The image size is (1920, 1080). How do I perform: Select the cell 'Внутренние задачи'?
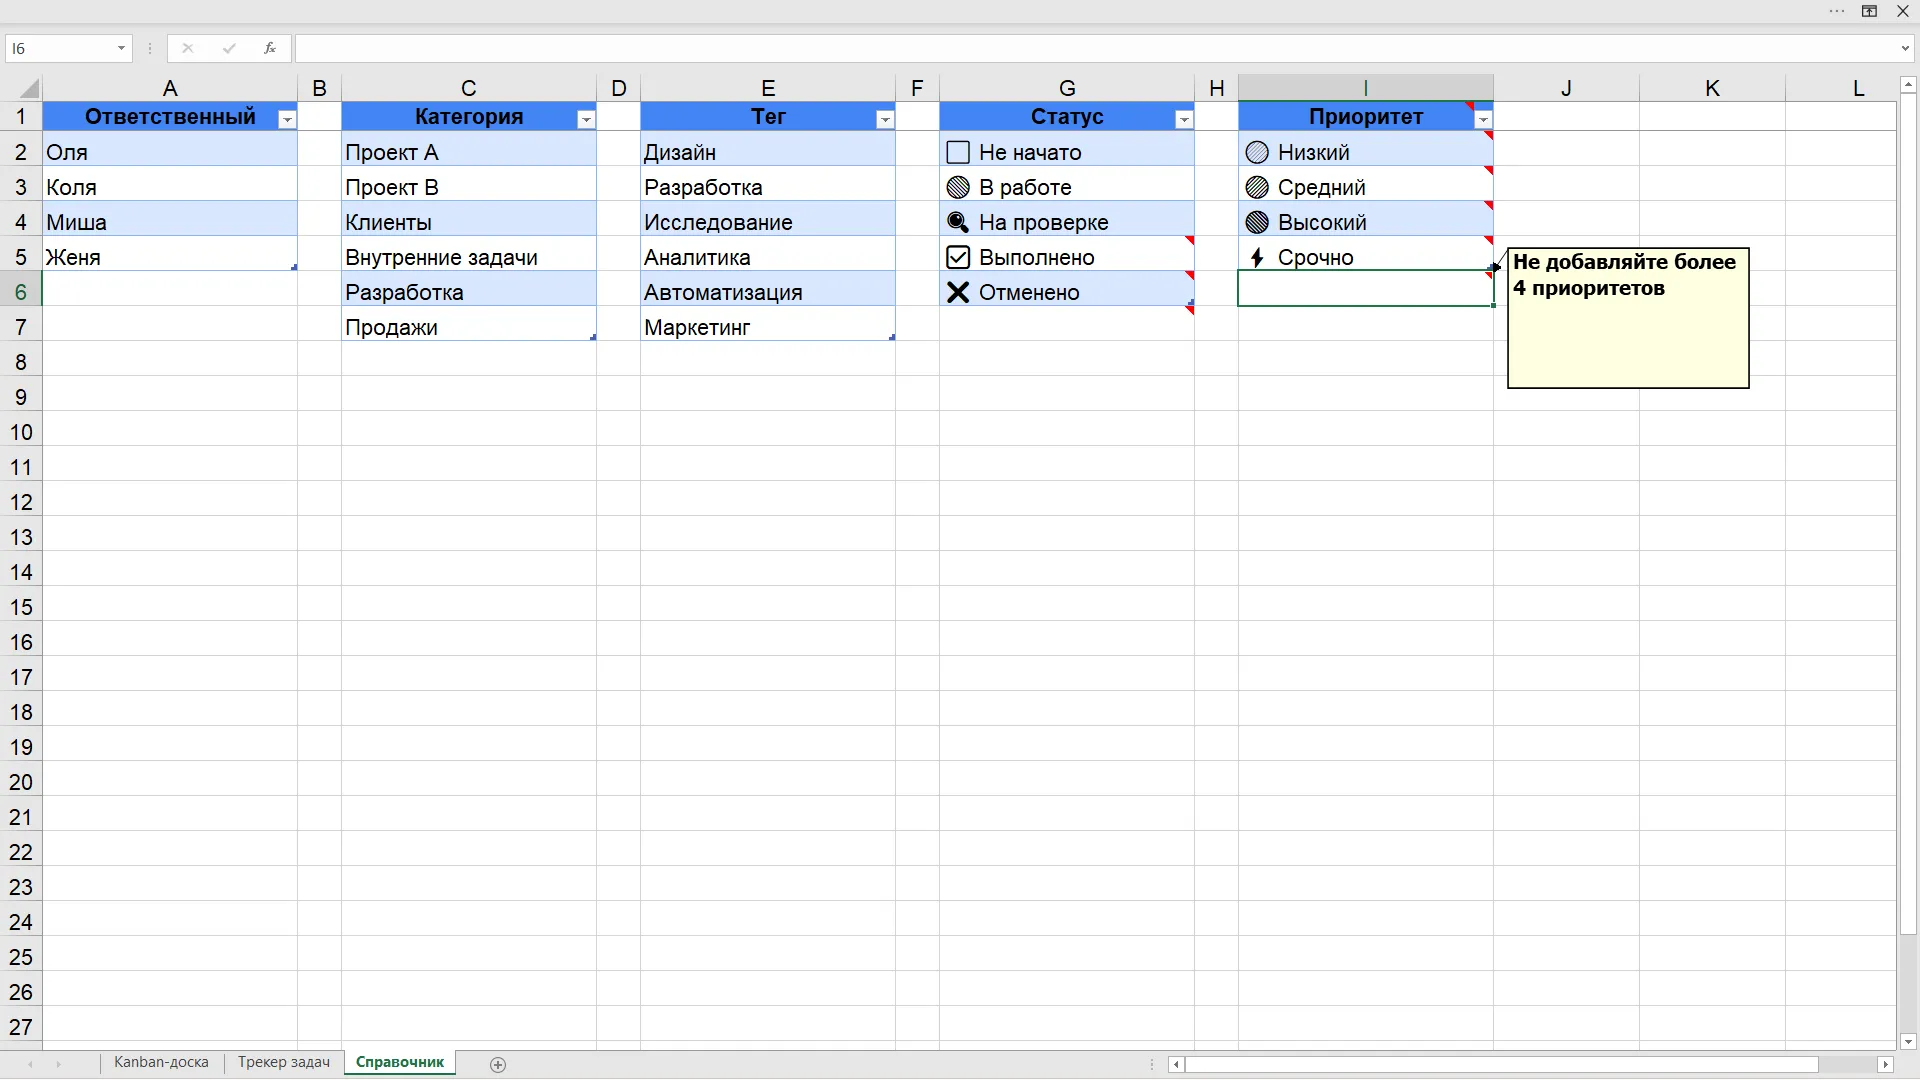(468, 257)
